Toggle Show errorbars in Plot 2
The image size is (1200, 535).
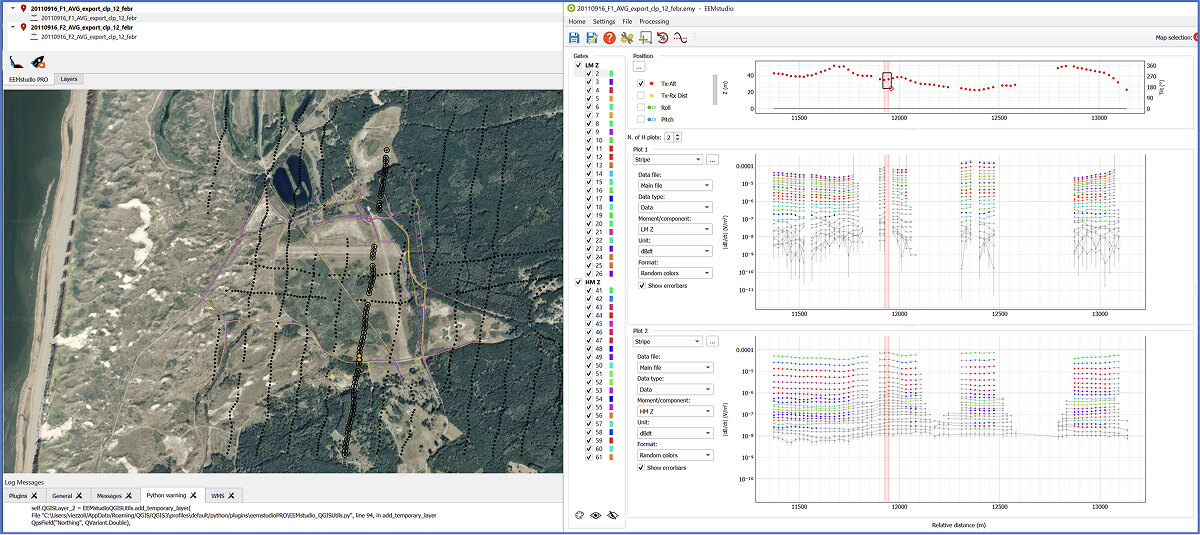[x=642, y=467]
